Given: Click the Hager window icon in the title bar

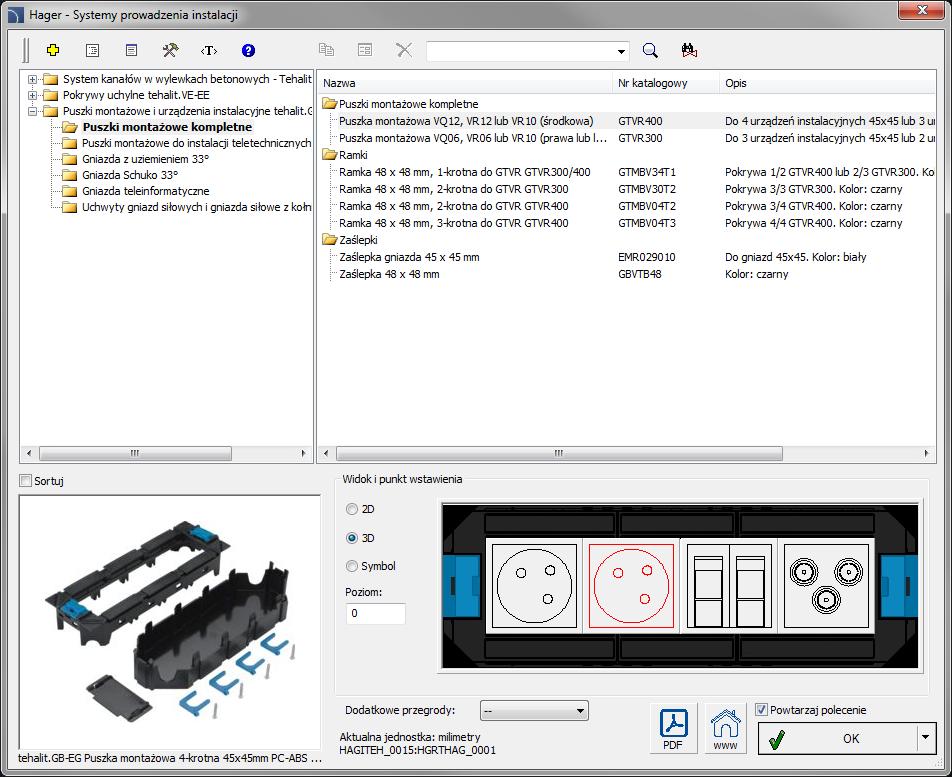Looking at the screenshot, I should pyautogui.click(x=16, y=15).
